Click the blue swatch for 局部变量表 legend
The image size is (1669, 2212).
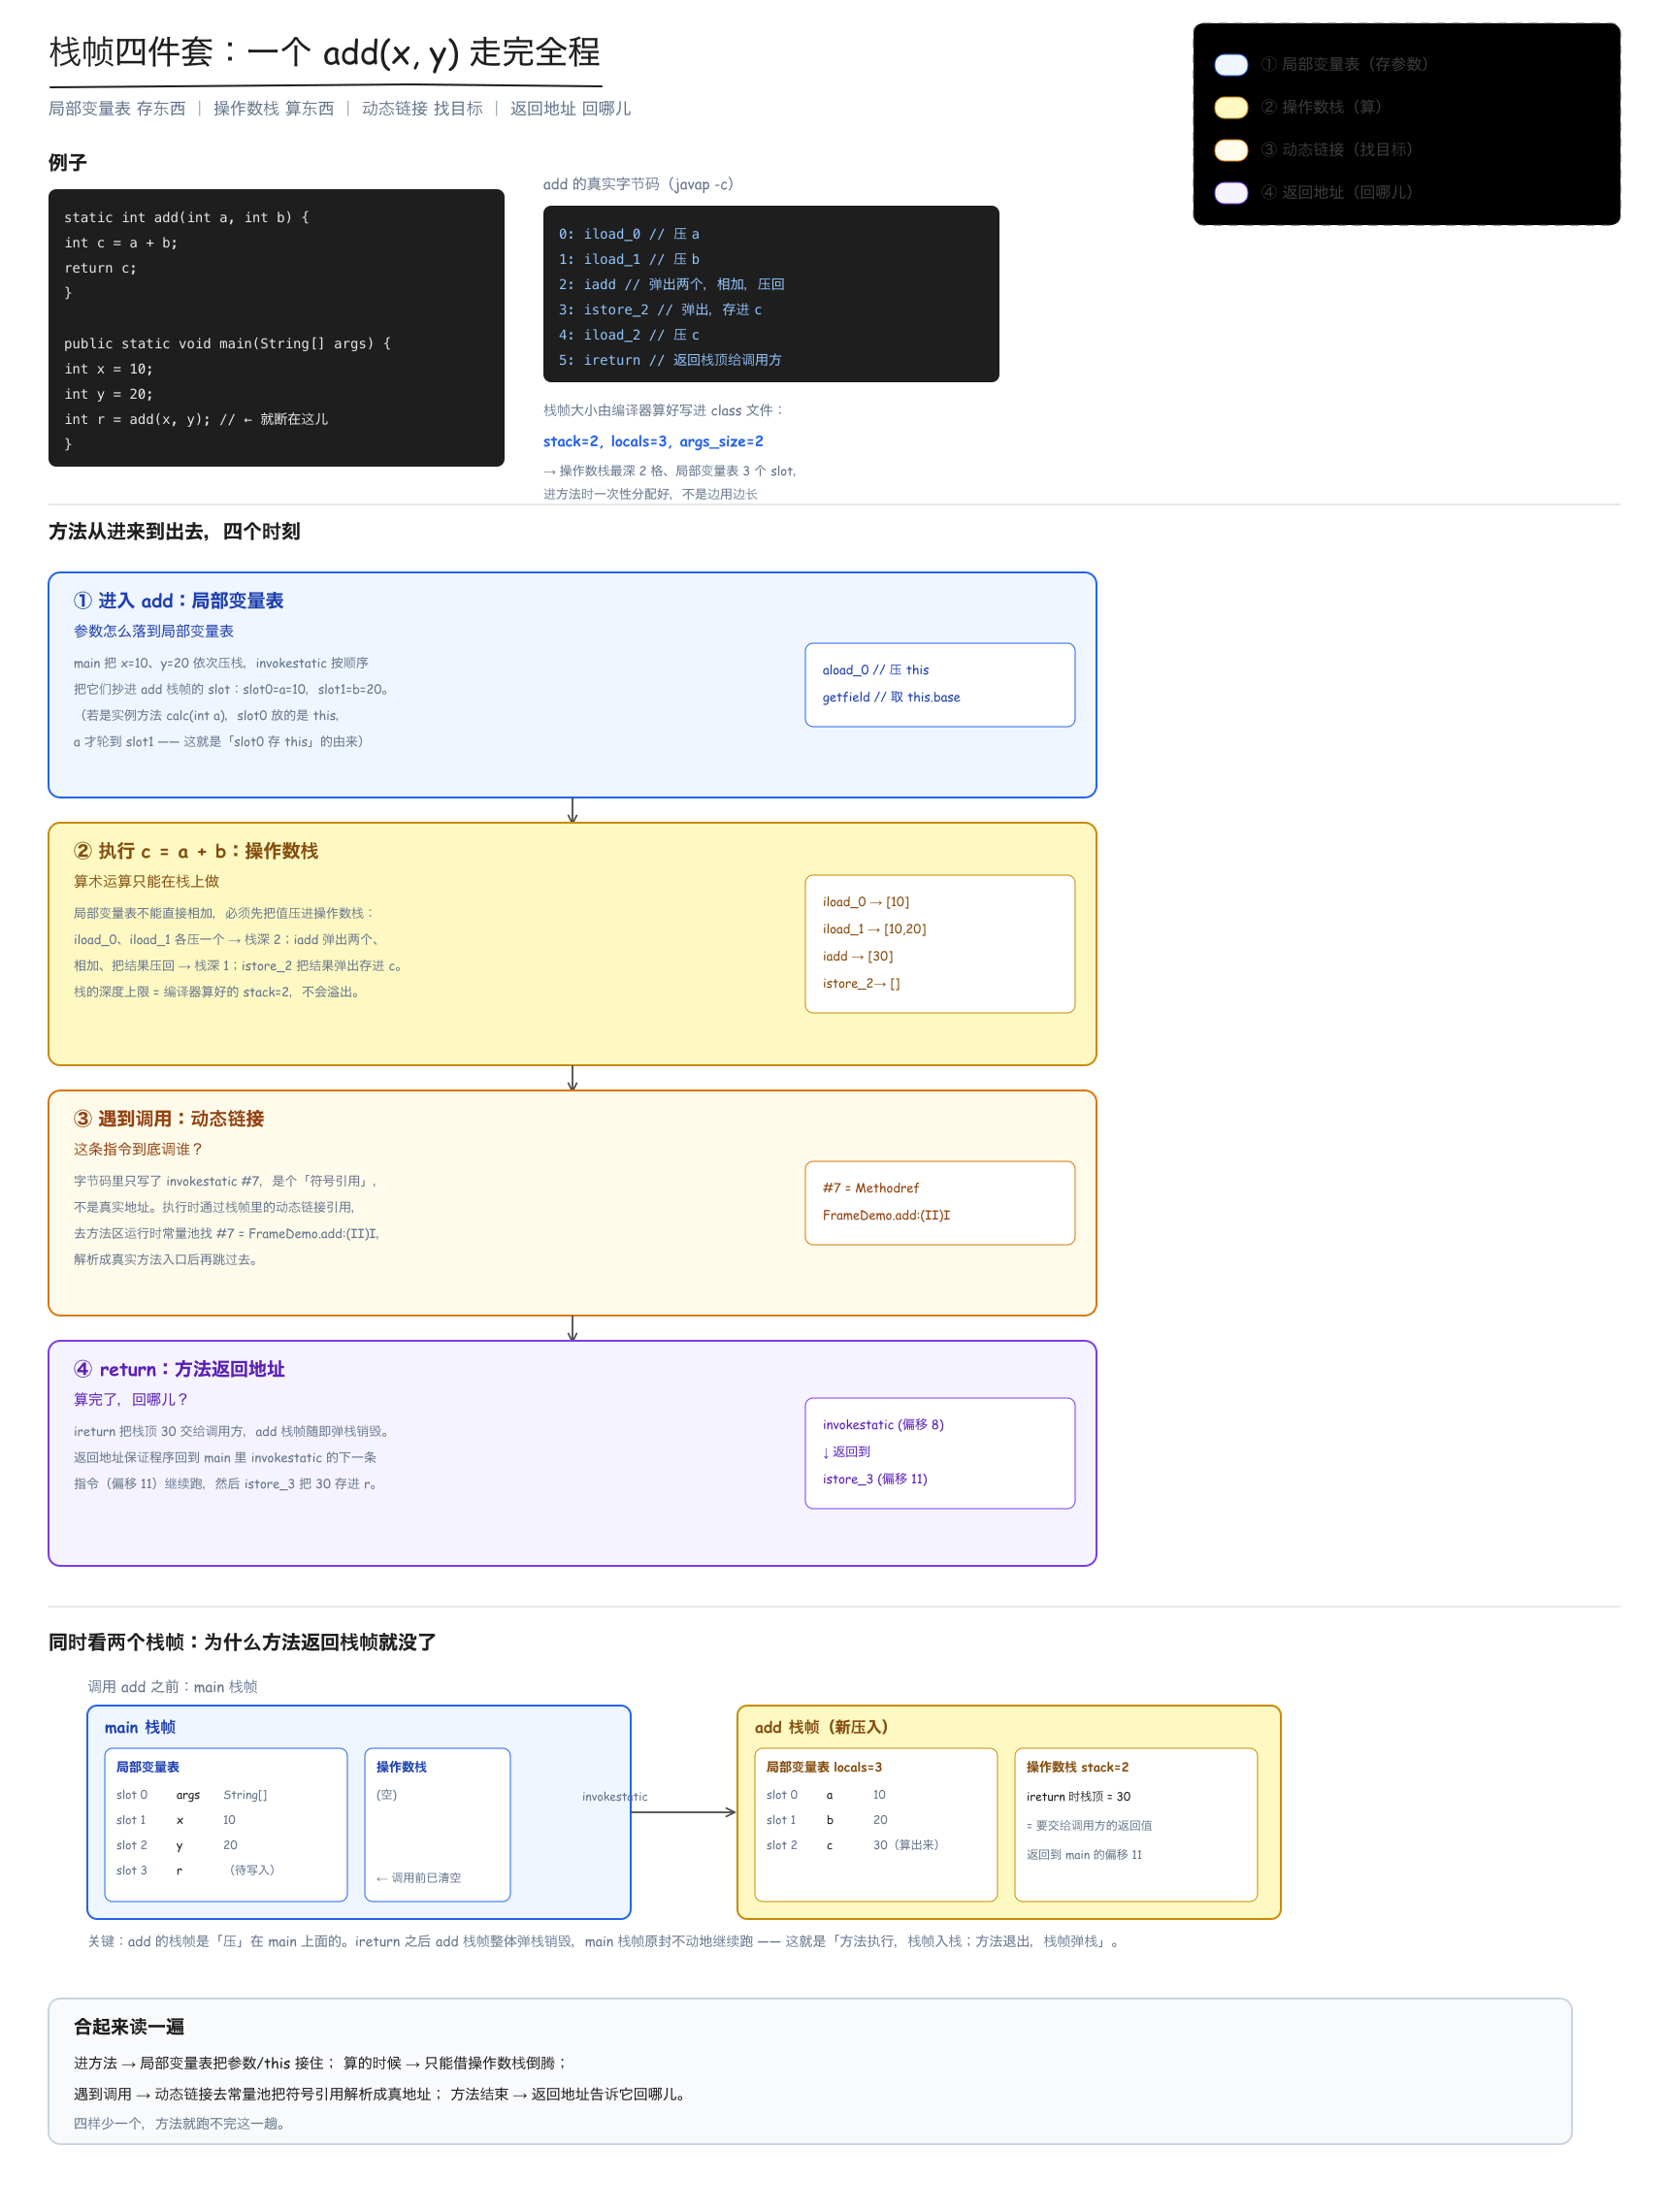point(1231,65)
